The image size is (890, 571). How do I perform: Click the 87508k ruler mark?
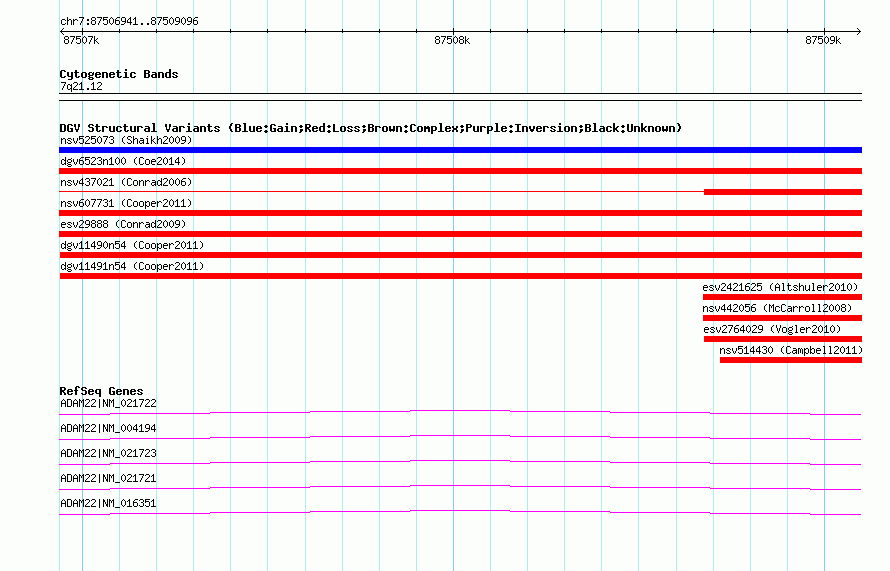452,40
